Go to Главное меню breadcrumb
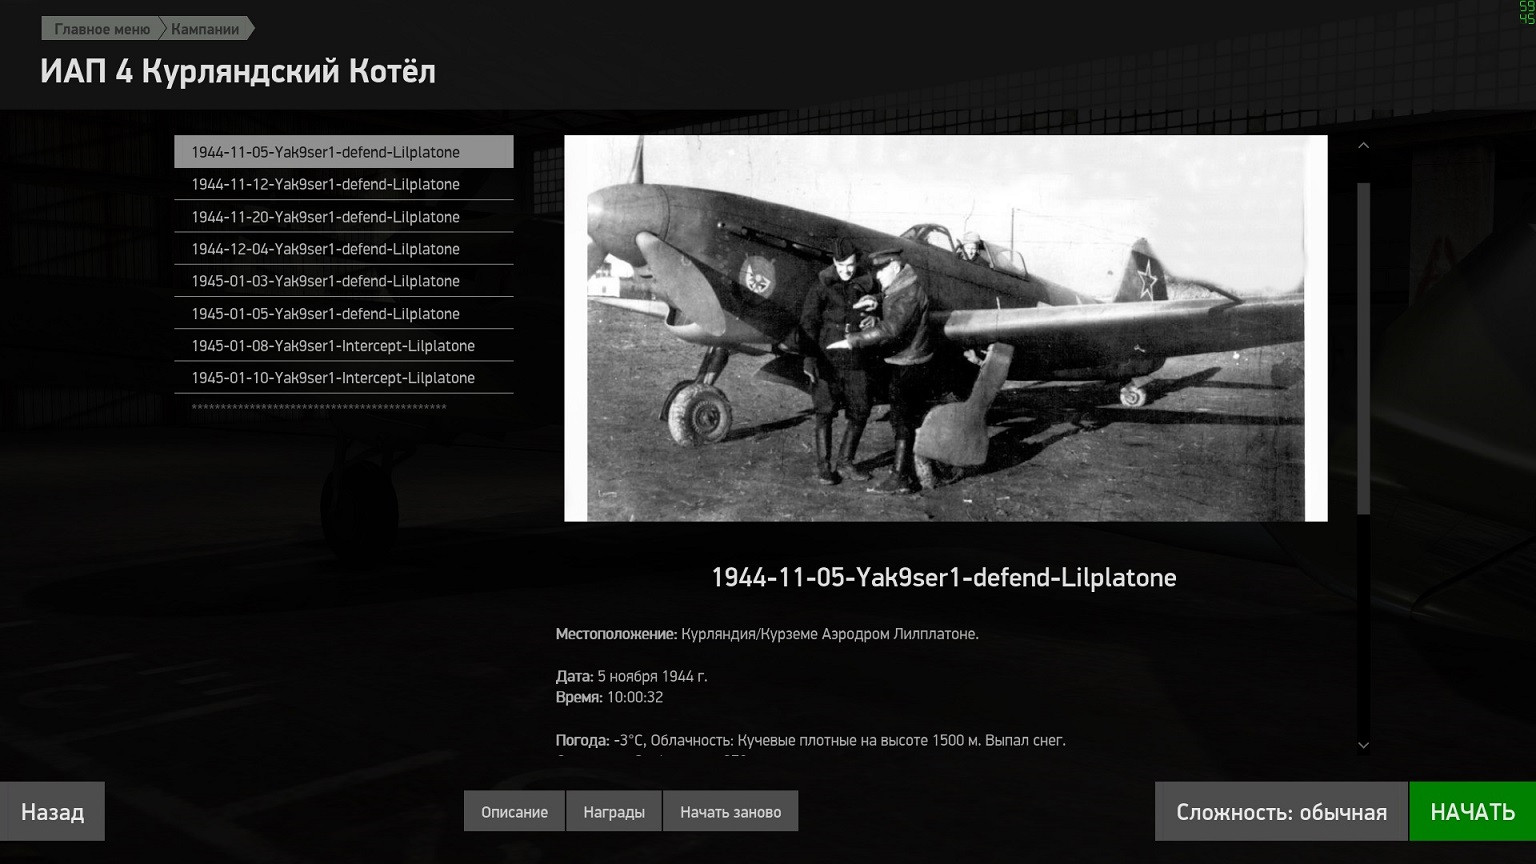1536x864 pixels. coord(101,29)
